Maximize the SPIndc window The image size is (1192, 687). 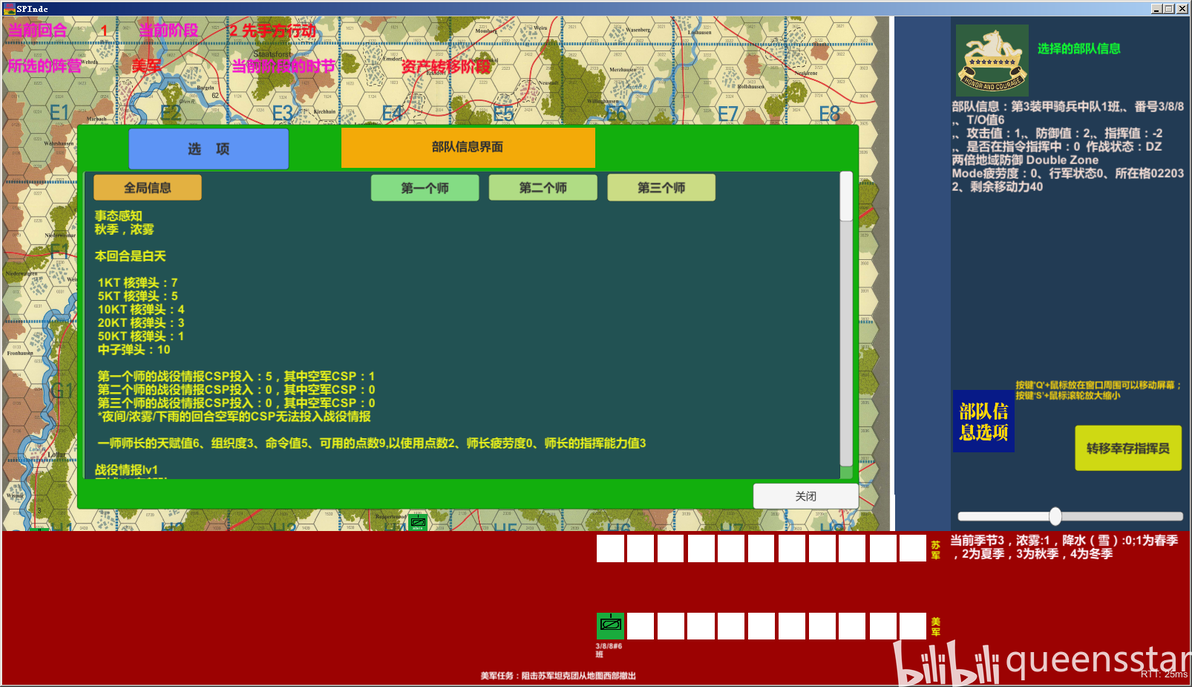(1169, 8)
